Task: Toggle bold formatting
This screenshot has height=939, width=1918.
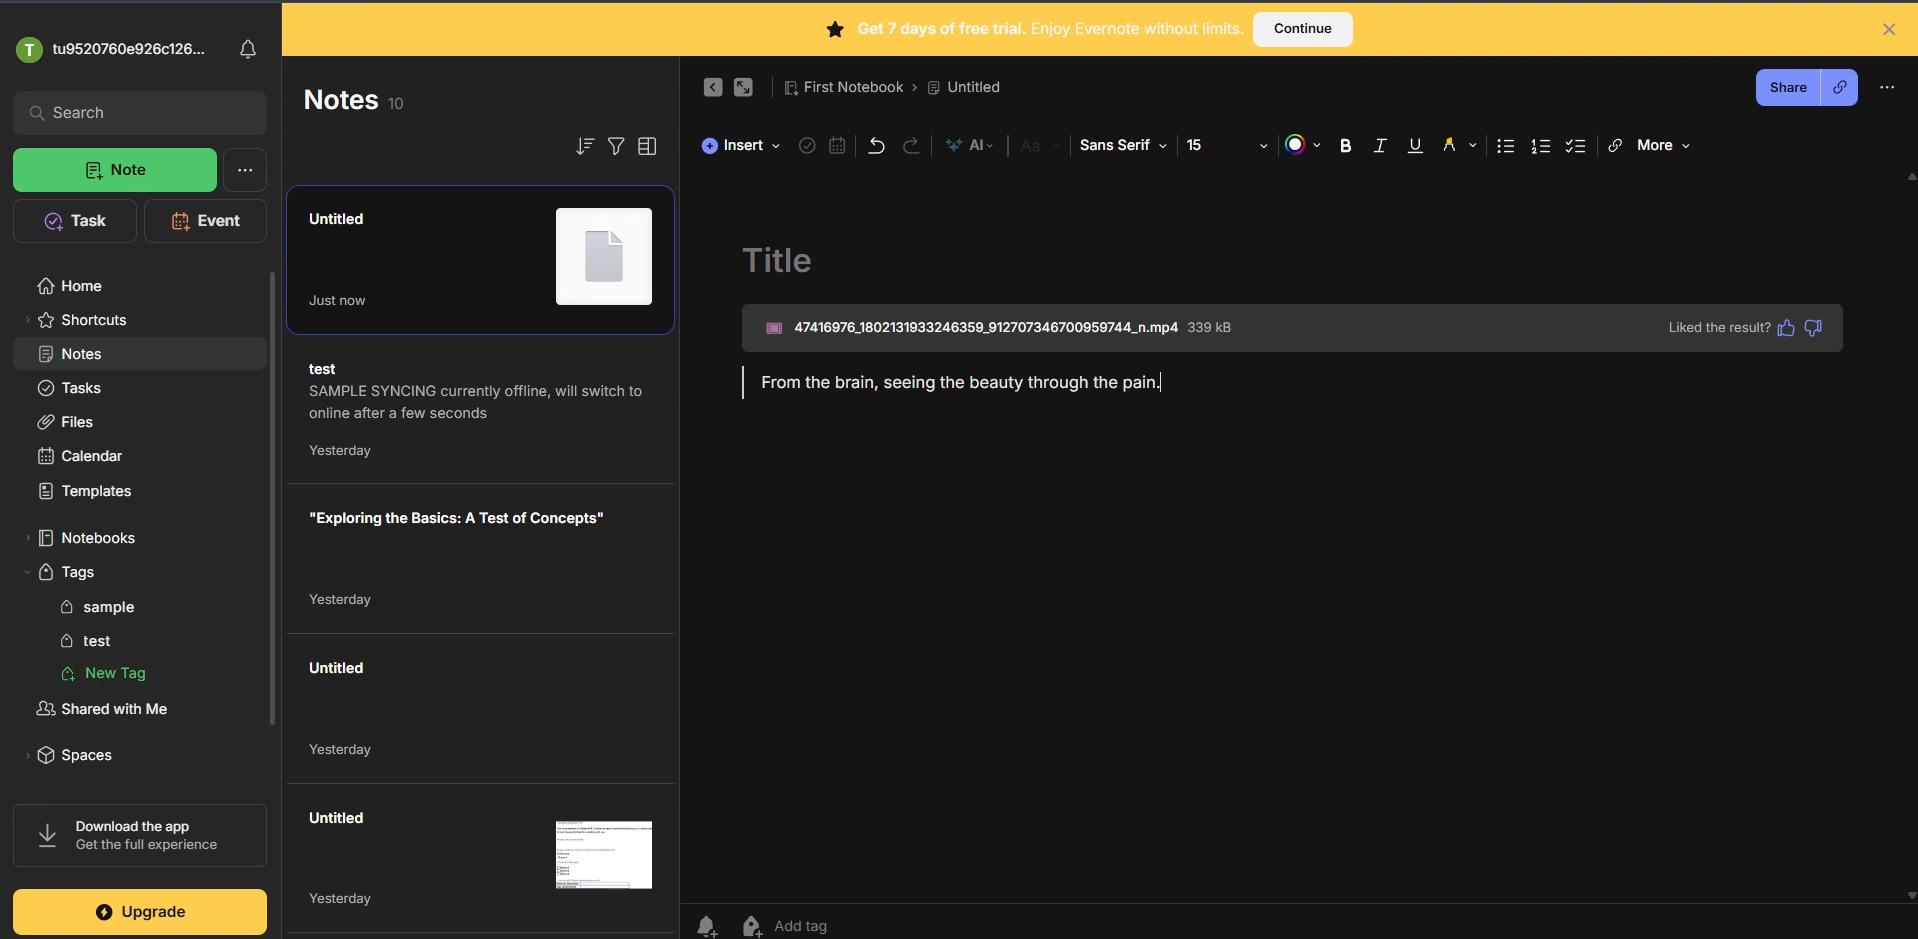Action: pyautogui.click(x=1346, y=146)
